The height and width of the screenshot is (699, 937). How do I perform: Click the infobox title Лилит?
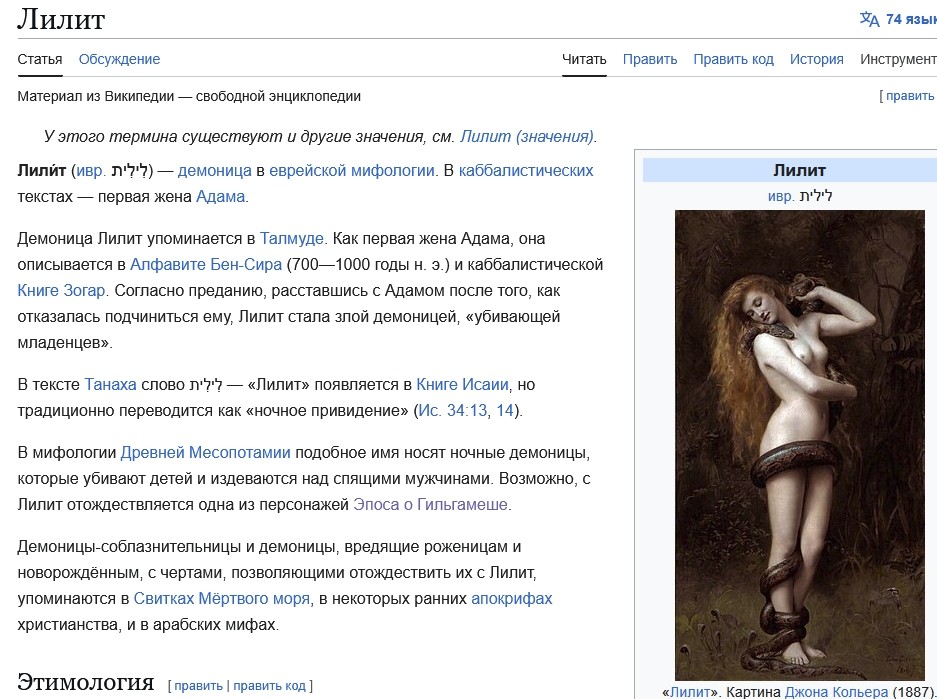tap(800, 170)
